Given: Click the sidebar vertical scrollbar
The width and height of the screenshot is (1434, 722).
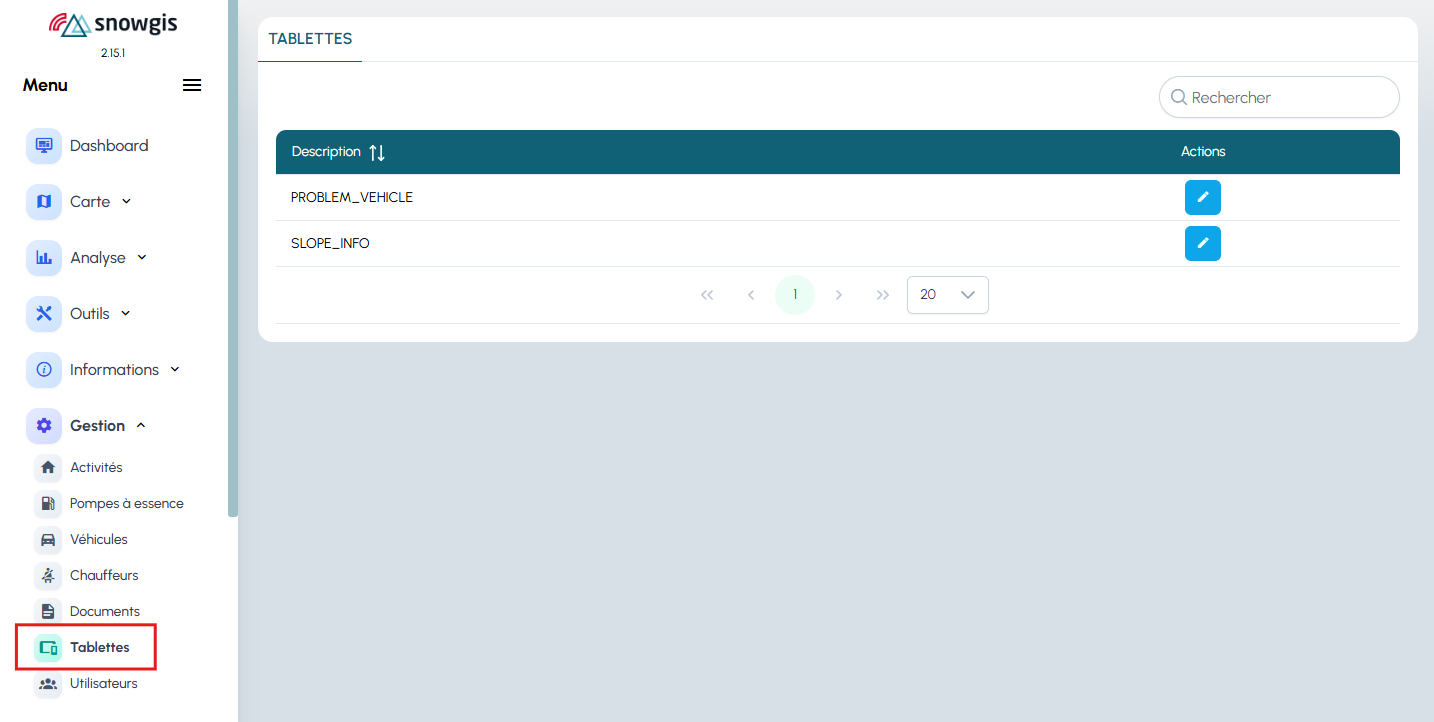Looking at the screenshot, I should tap(233, 260).
